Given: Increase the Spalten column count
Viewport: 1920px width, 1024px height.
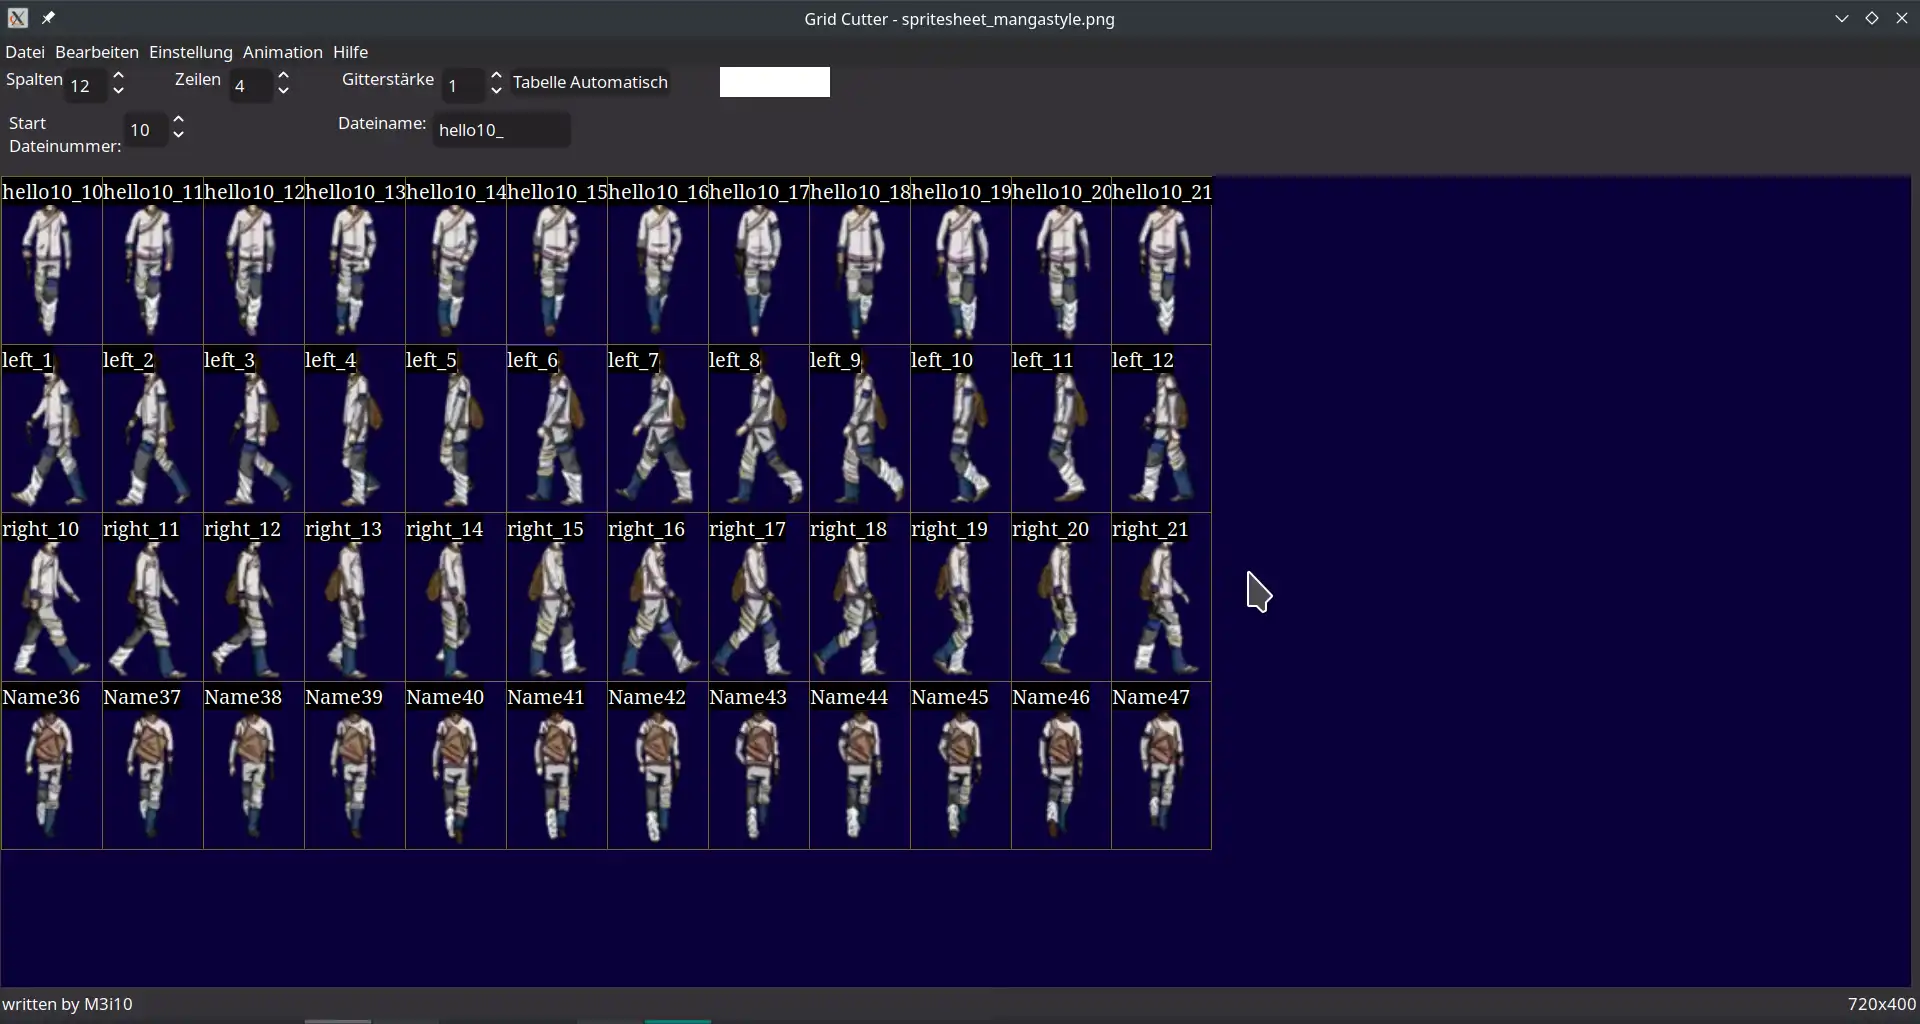Looking at the screenshot, I should 118,76.
